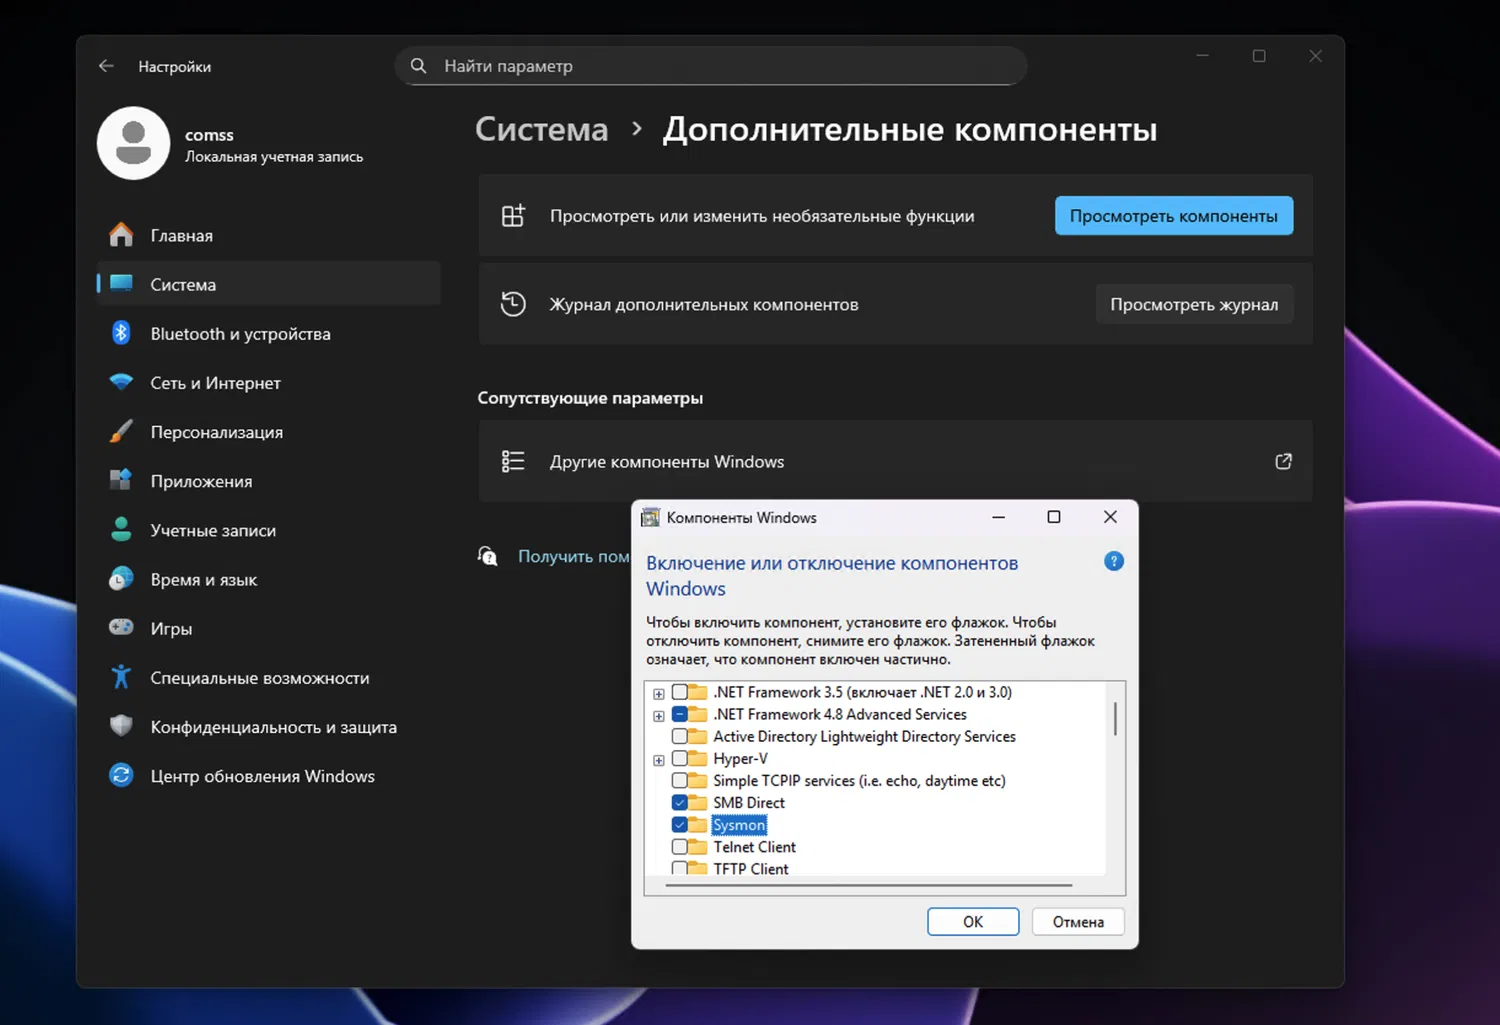Maximize the Компоненты Windows dialog
The image size is (1500, 1025).
(x=1053, y=517)
